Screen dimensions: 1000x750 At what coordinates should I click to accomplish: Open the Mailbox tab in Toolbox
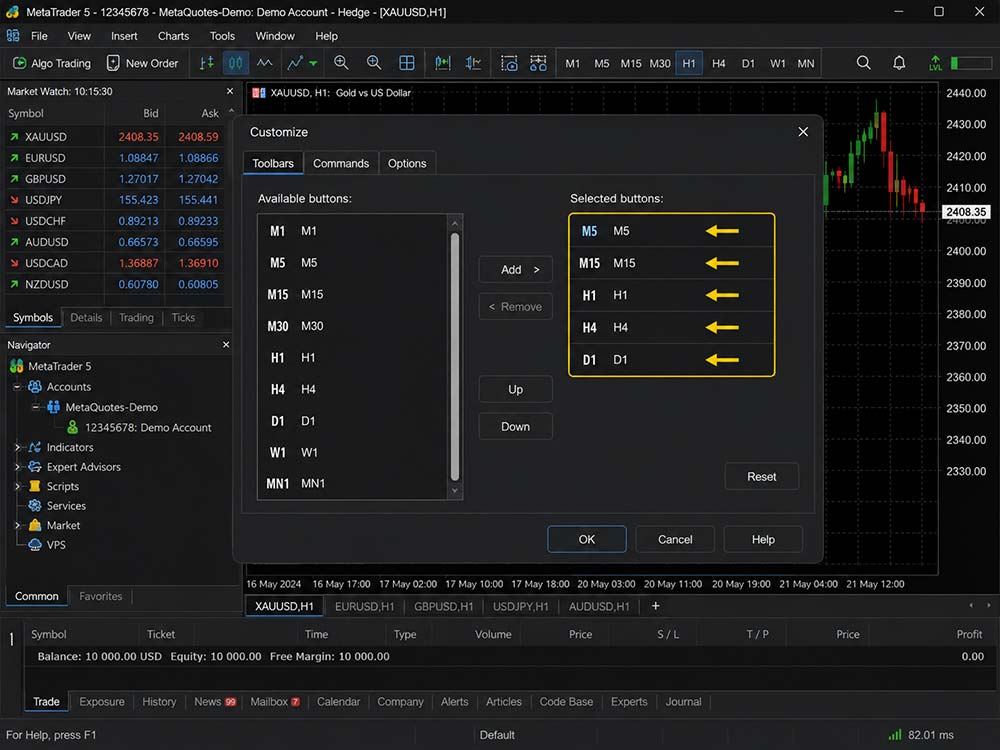click(275, 702)
